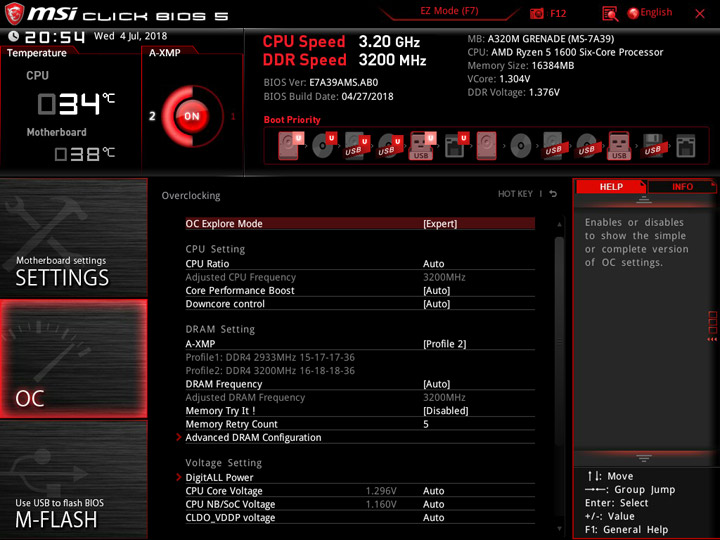Click the Profile2: DDR4 3200MHz text row

click(x=270, y=370)
